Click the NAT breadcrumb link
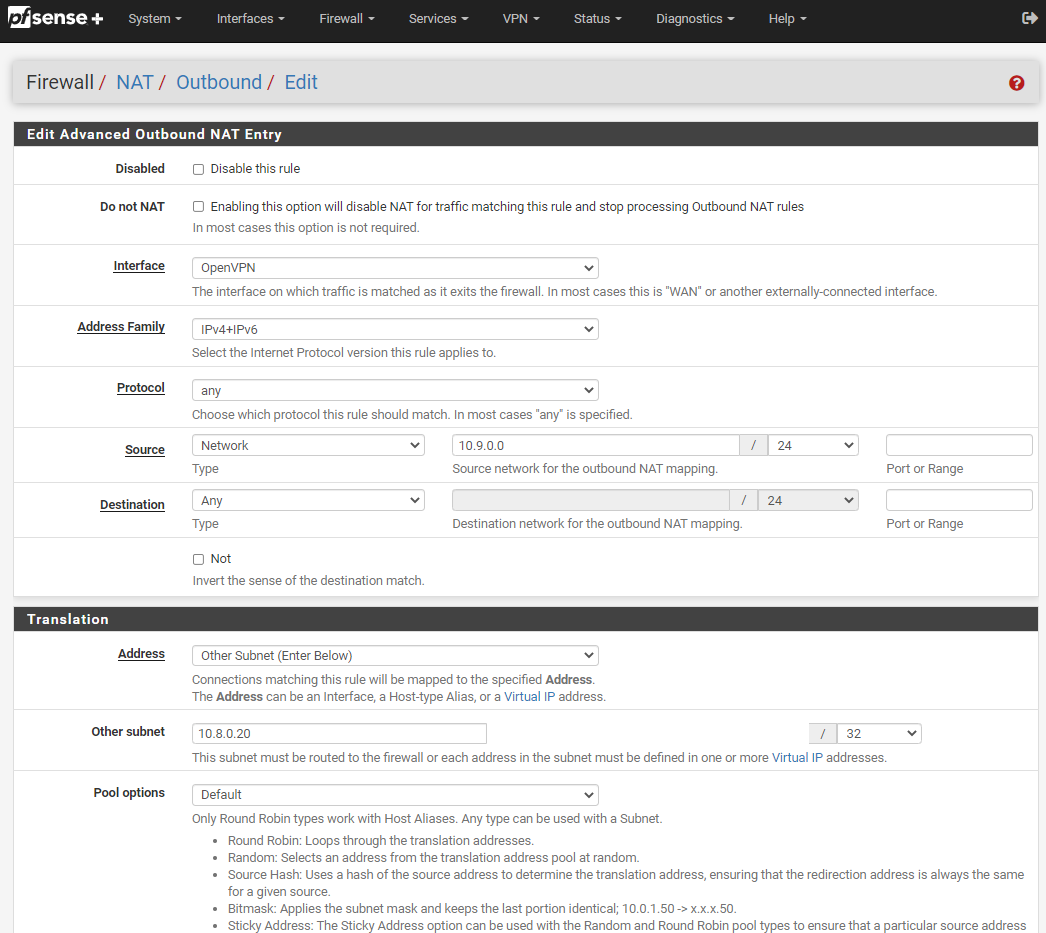This screenshot has height=933, width=1046. [x=134, y=82]
